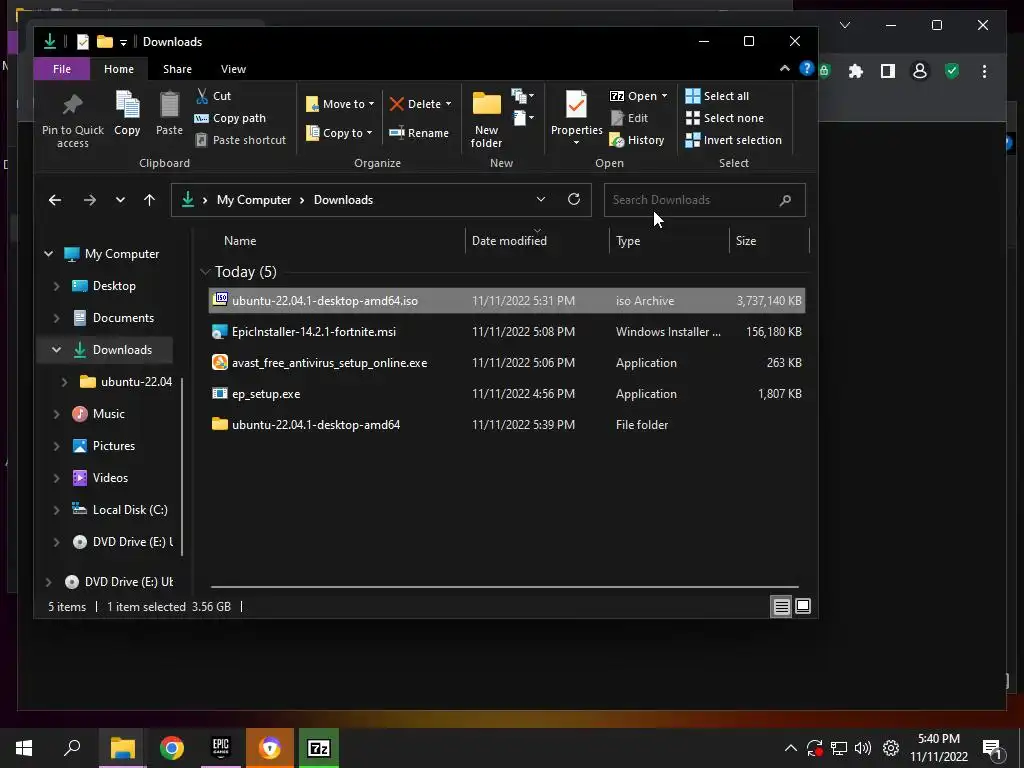Select ubuntu-22.04.1-desktop-amd64 folder row
The height and width of the screenshot is (768, 1024).
pyautogui.click(x=507, y=425)
